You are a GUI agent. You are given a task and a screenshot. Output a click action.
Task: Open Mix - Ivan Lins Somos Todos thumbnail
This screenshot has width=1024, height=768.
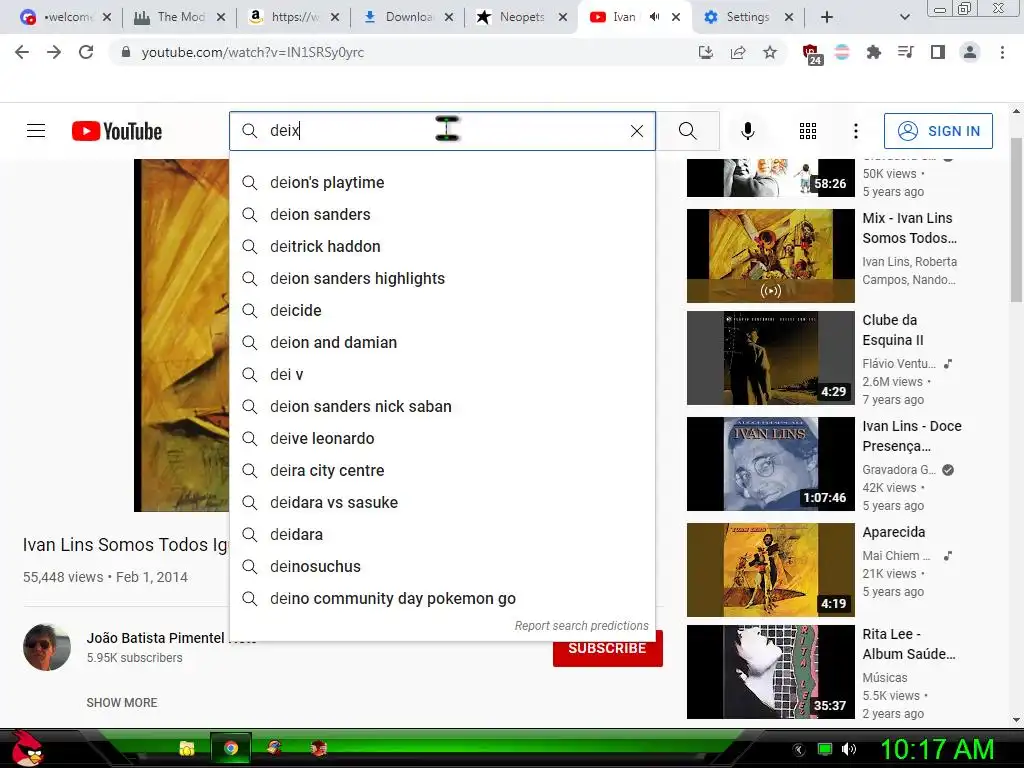tap(771, 256)
